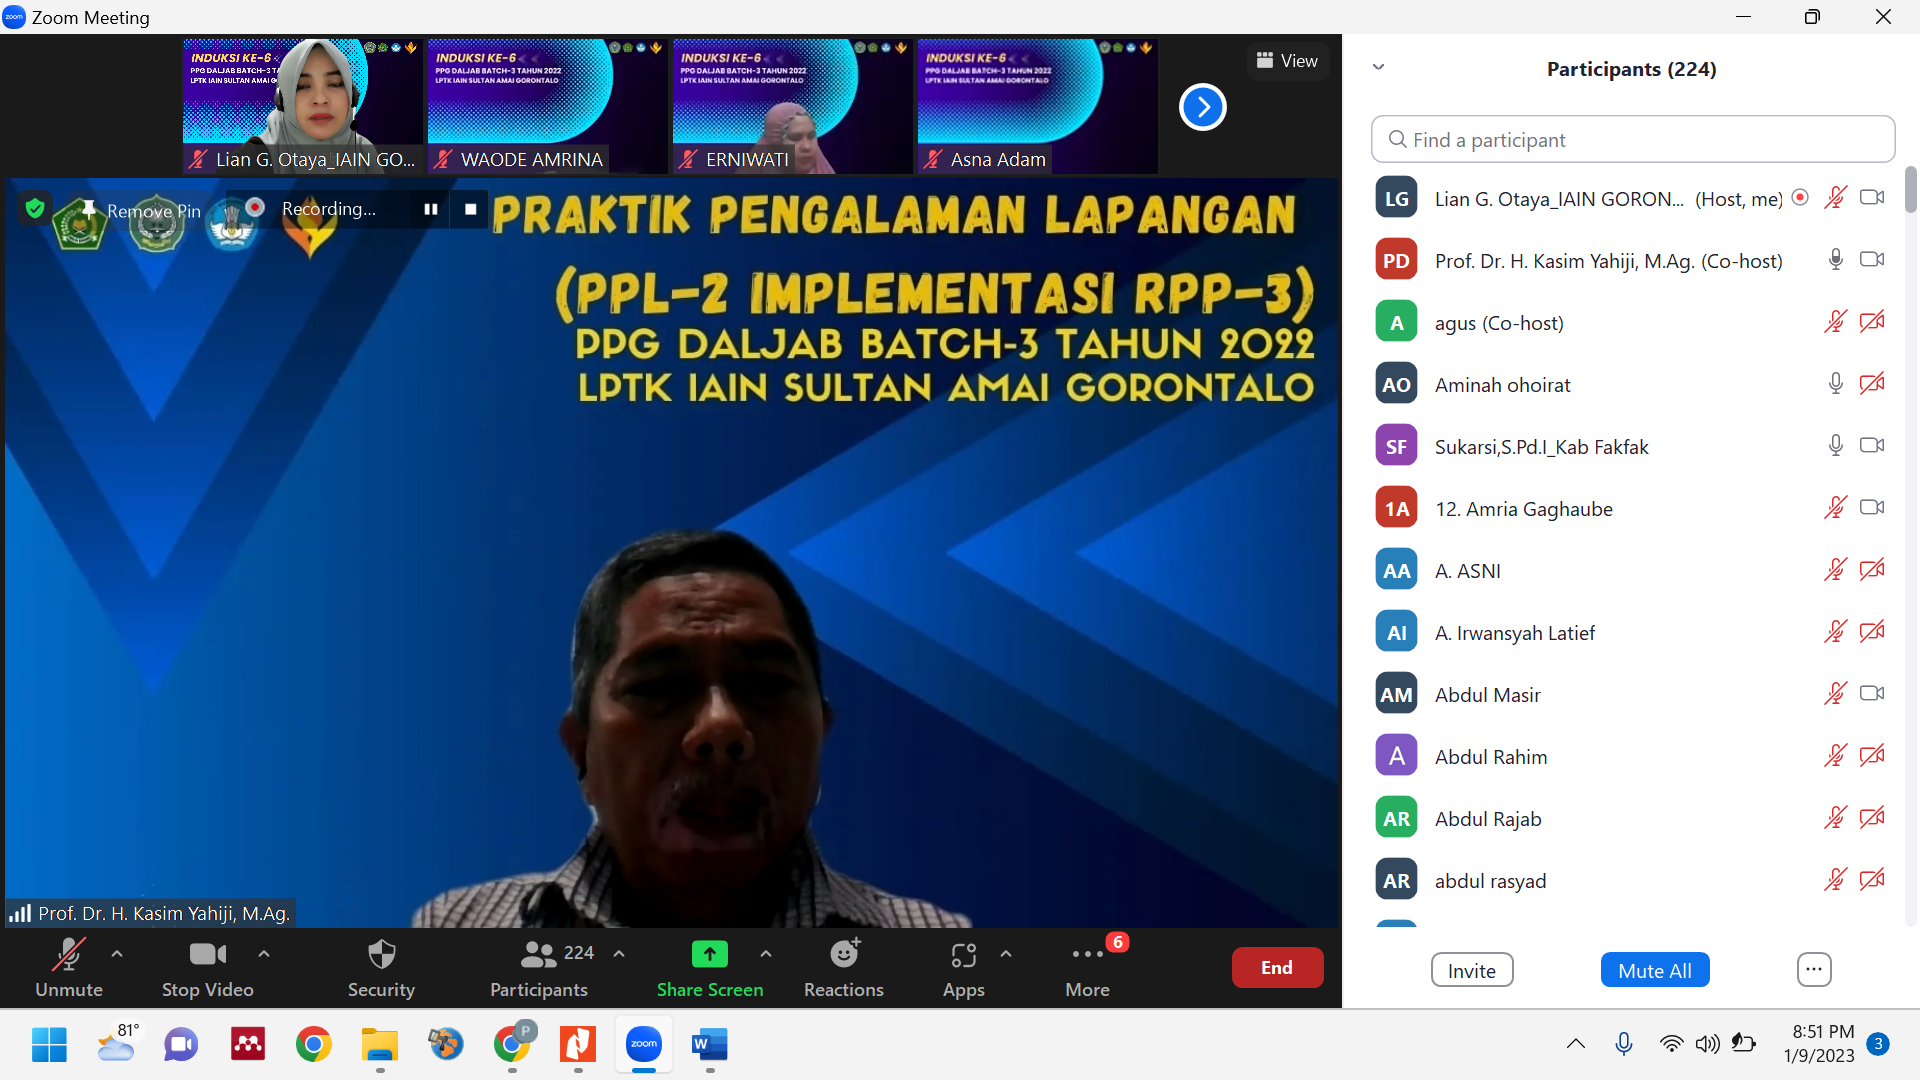
Task: Click the Find a participant search field
Action: (x=1632, y=140)
